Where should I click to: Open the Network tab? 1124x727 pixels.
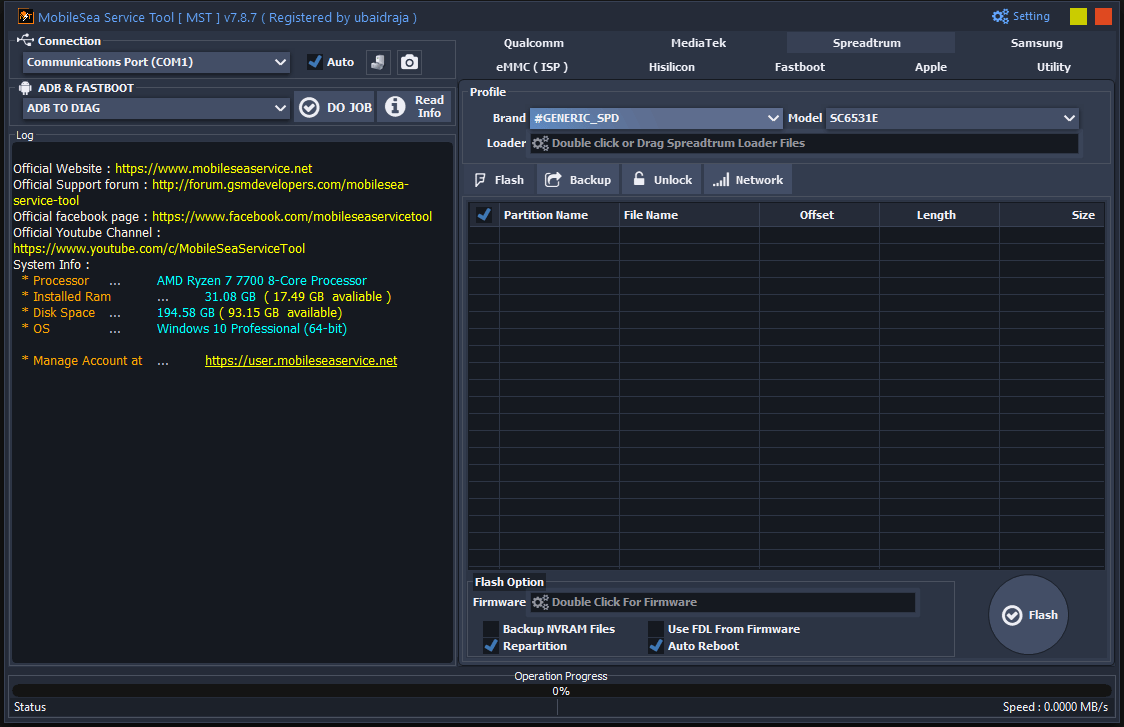(x=747, y=179)
